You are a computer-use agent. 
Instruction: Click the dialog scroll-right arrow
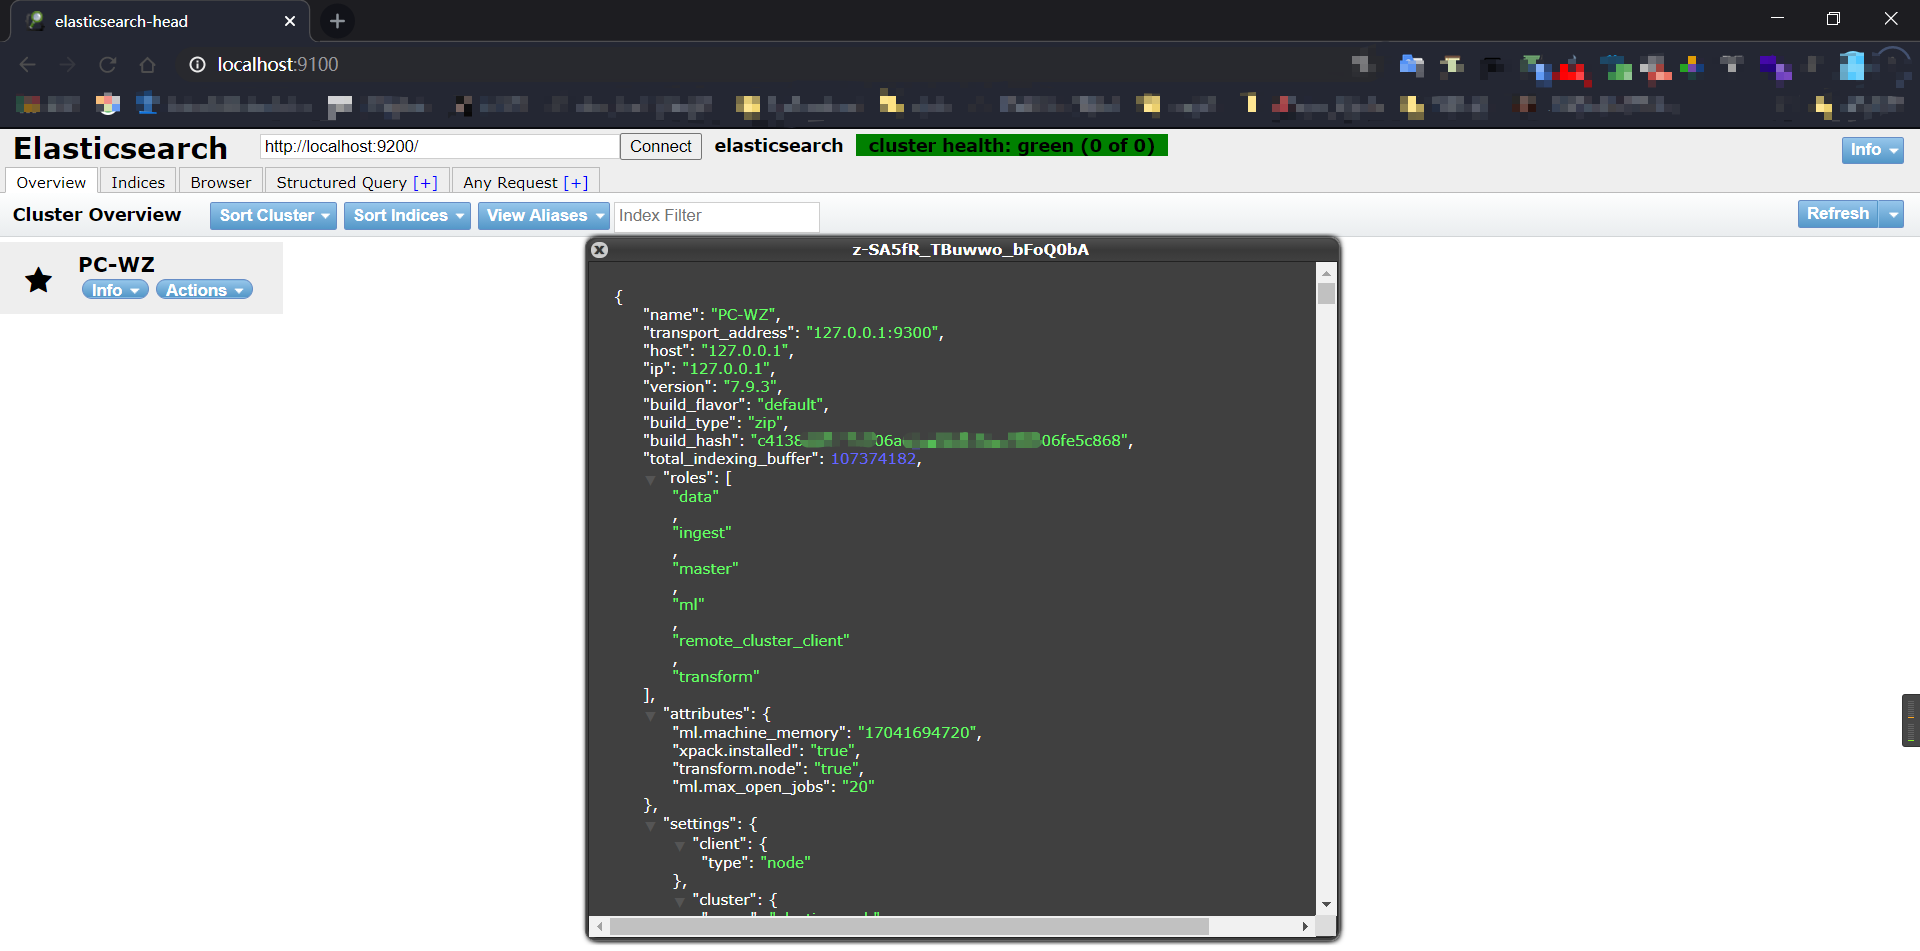coord(1305,926)
